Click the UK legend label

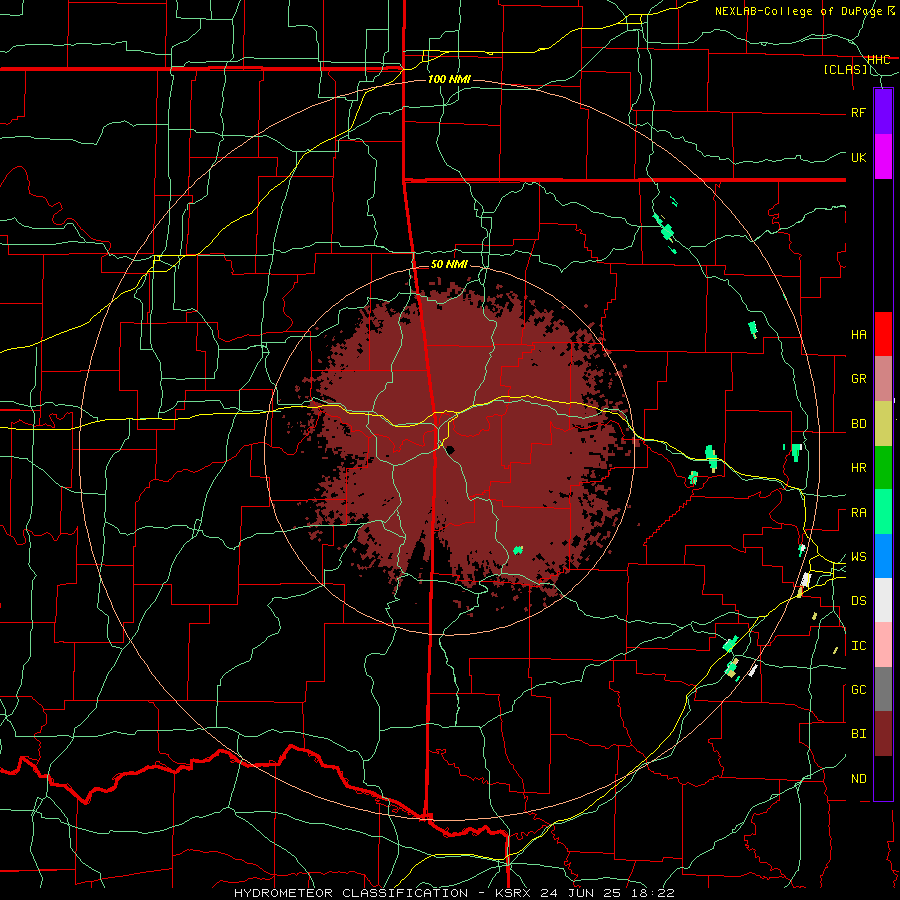tap(859, 157)
